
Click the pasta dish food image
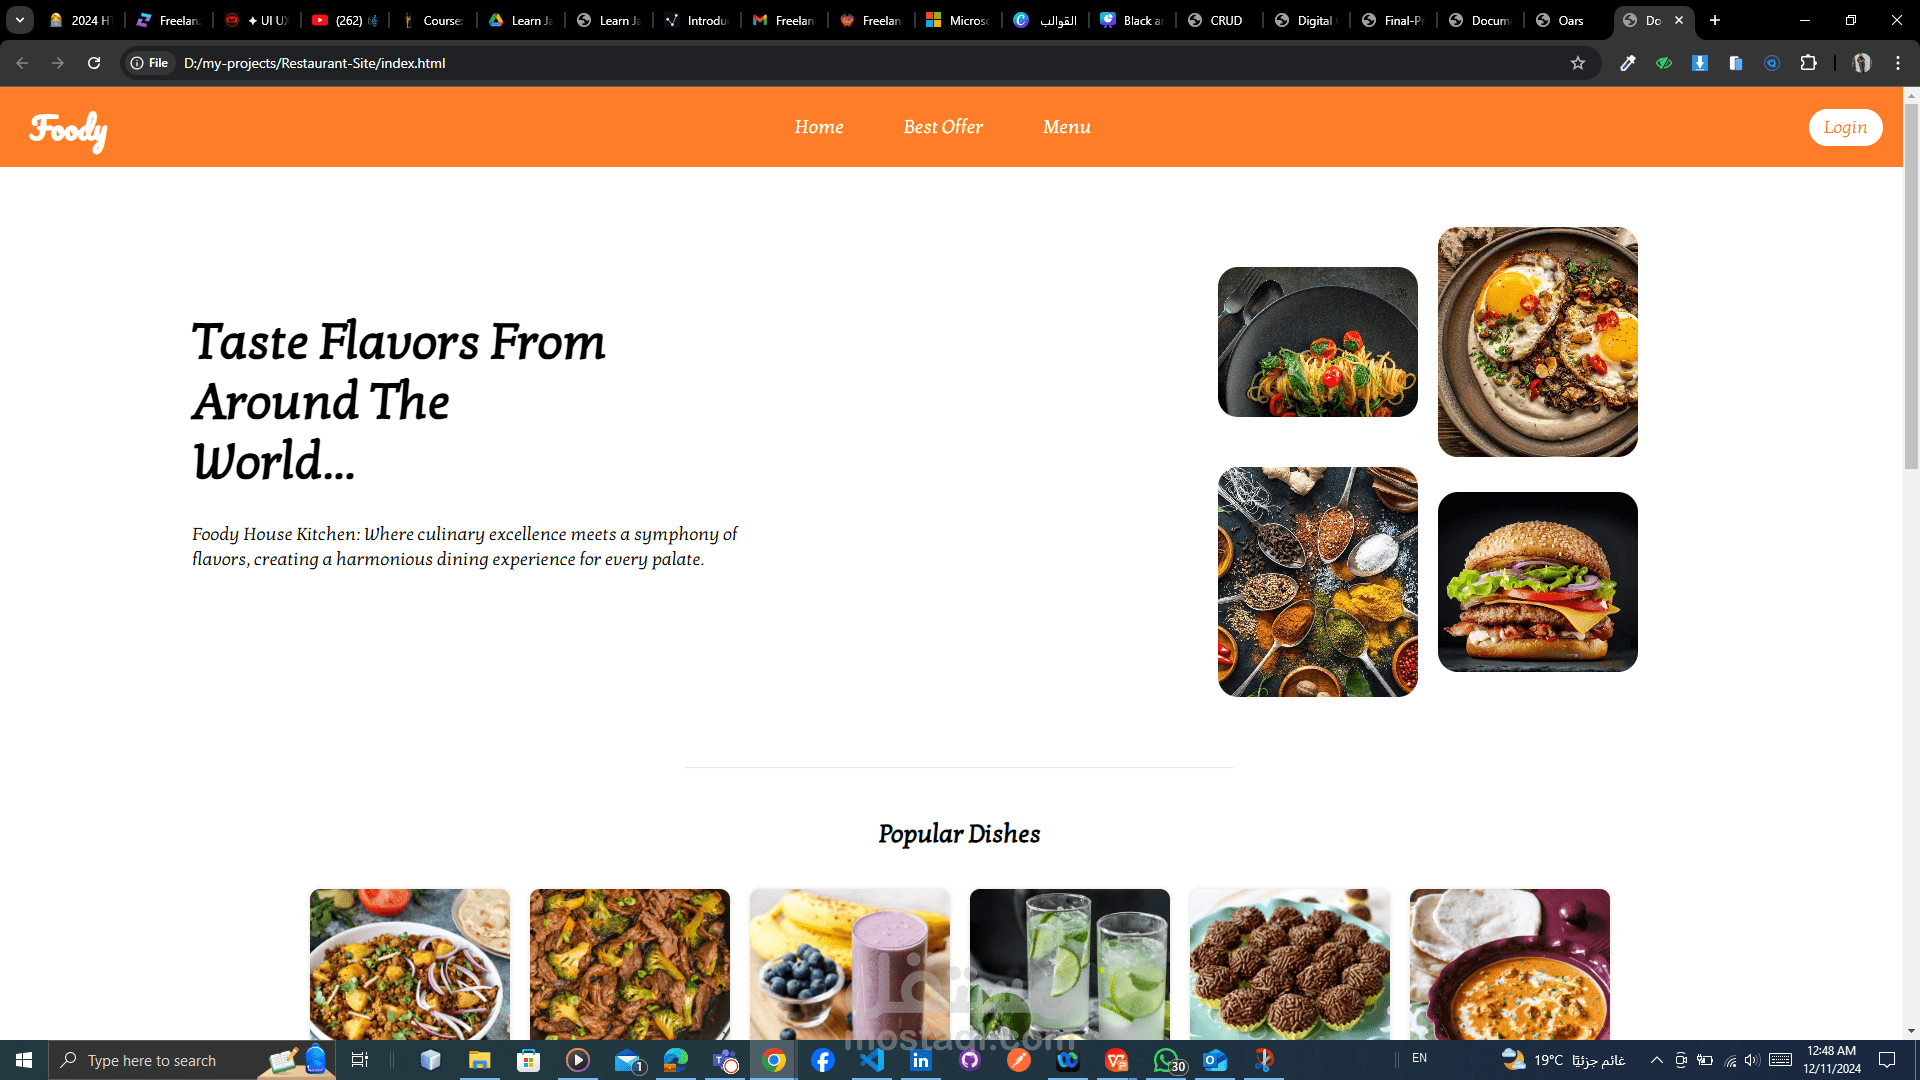pyautogui.click(x=1316, y=340)
